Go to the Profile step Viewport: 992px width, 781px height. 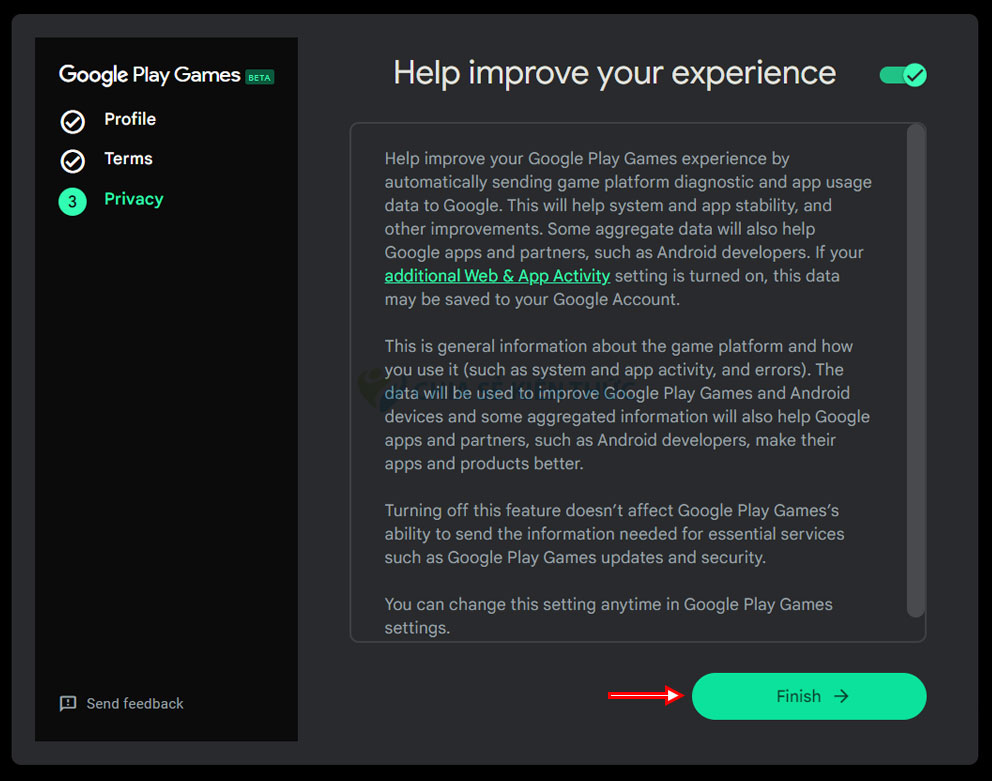(130, 119)
